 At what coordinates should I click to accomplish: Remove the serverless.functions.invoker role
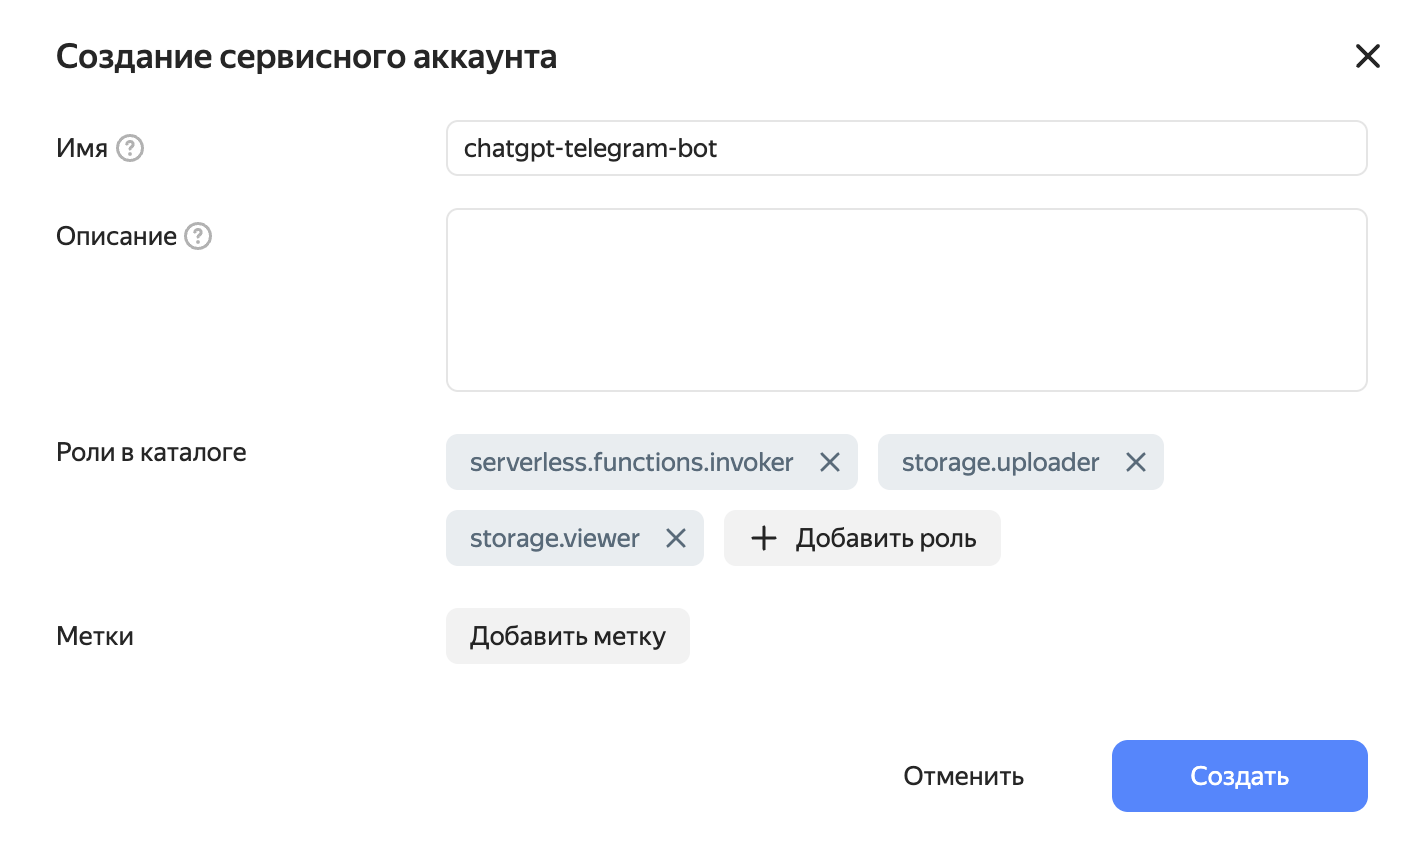[x=830, y=462]
